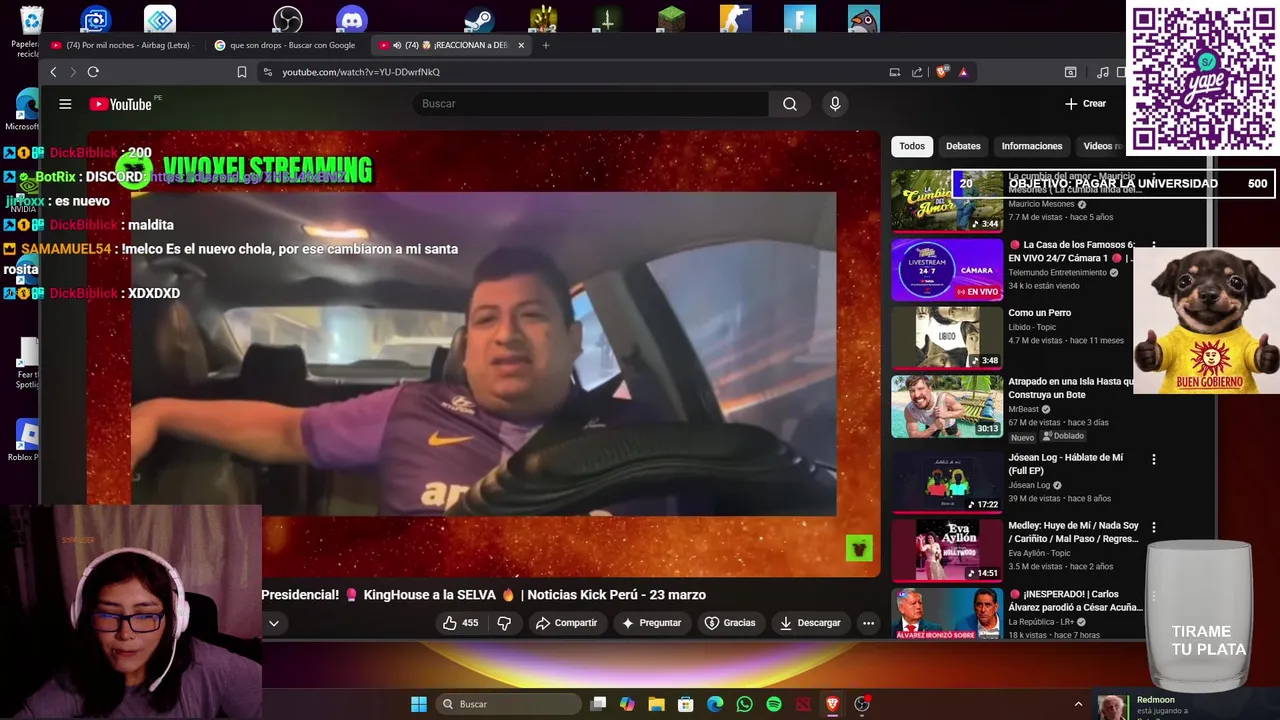Select the Debates filter chip

click(x=963, y=146)
